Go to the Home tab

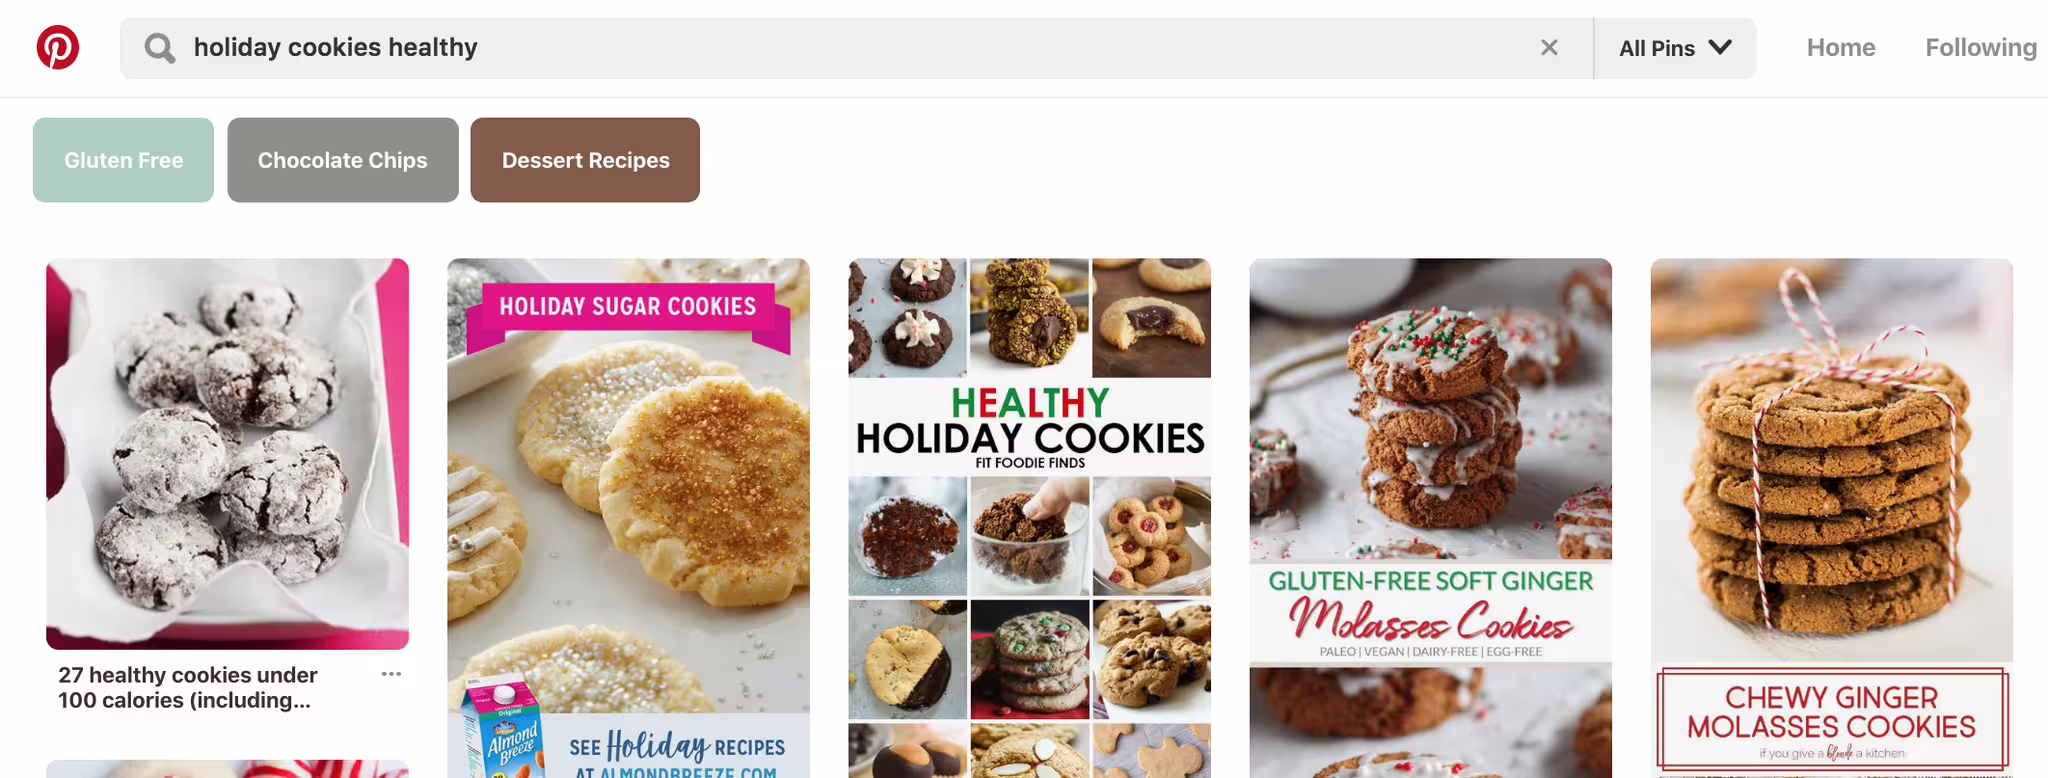[1840, 47]
